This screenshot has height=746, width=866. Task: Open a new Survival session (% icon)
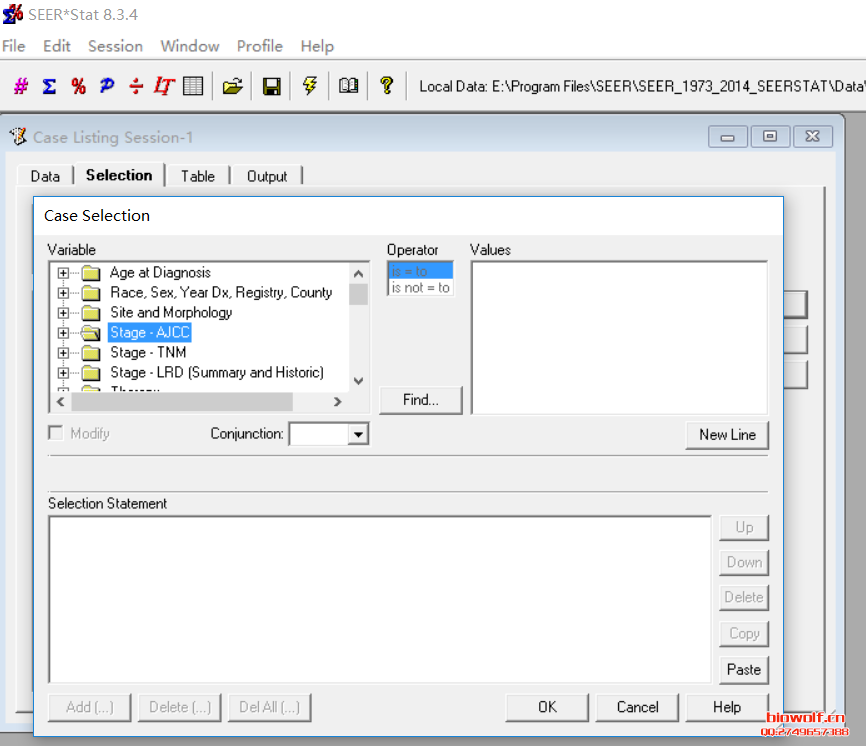[78, 86]
